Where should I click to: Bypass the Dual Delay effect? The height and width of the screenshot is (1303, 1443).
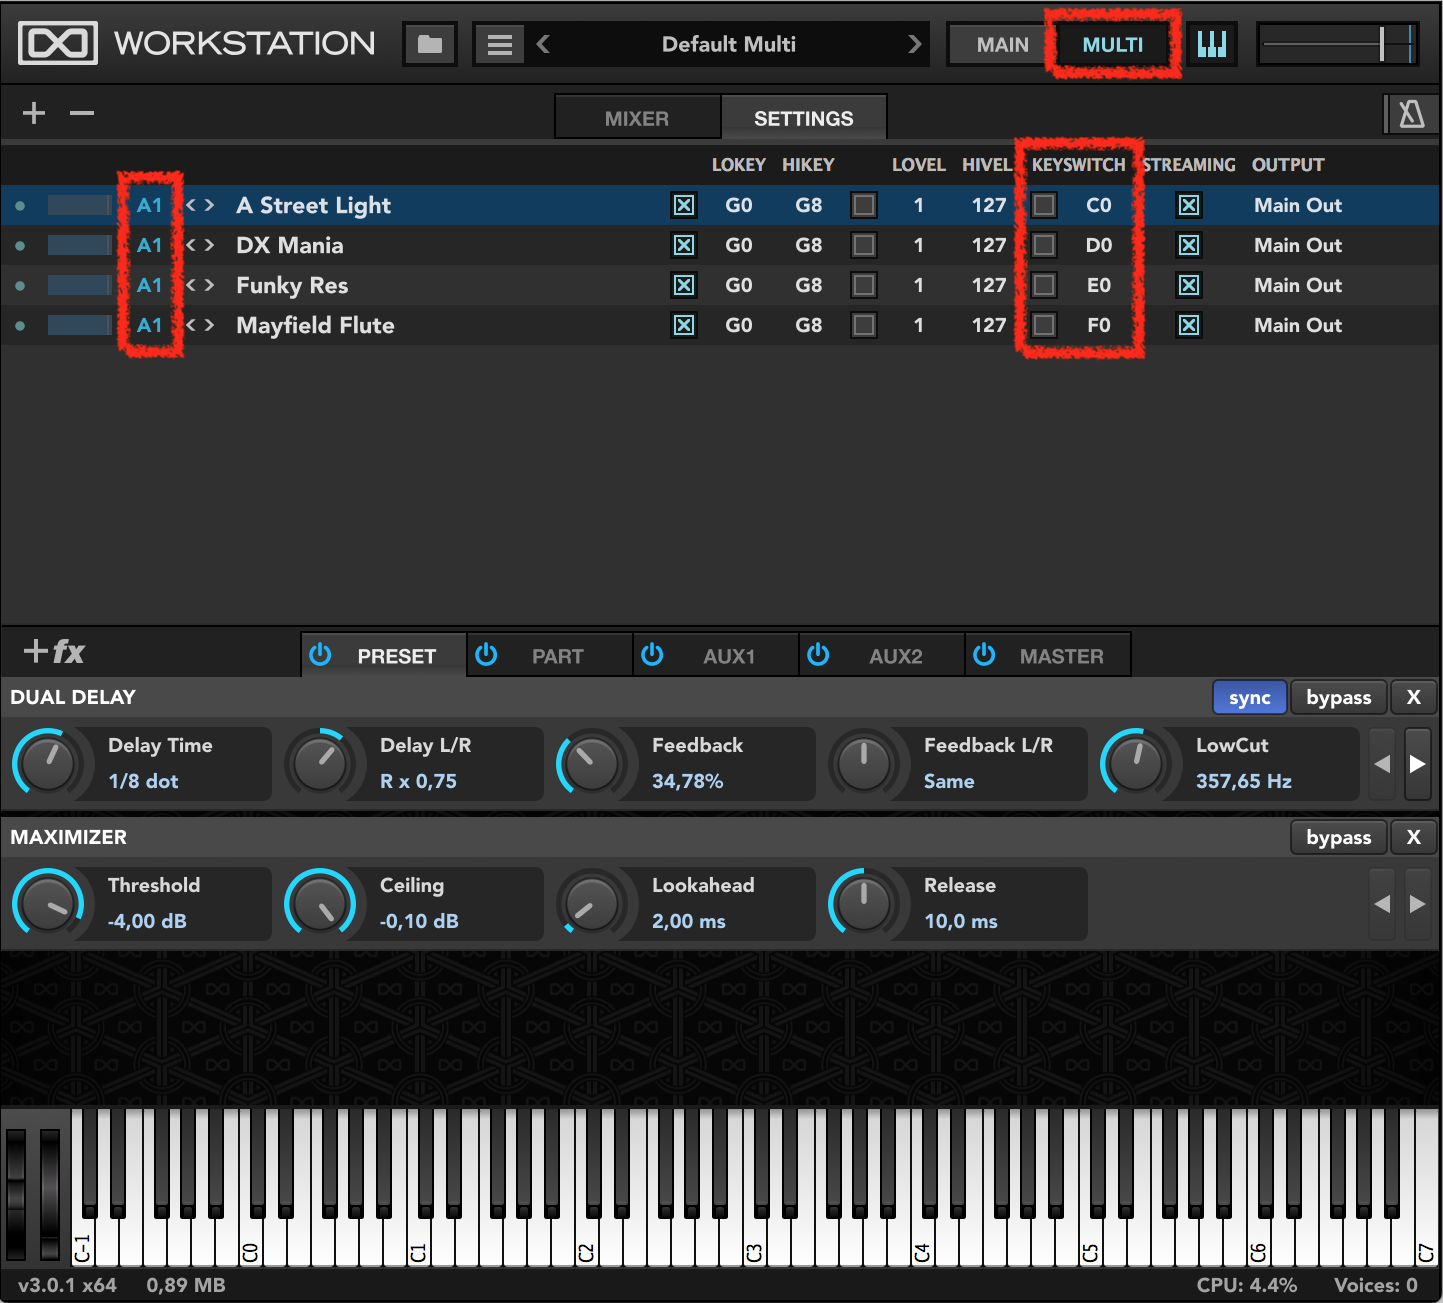(x=1338, y=697)
